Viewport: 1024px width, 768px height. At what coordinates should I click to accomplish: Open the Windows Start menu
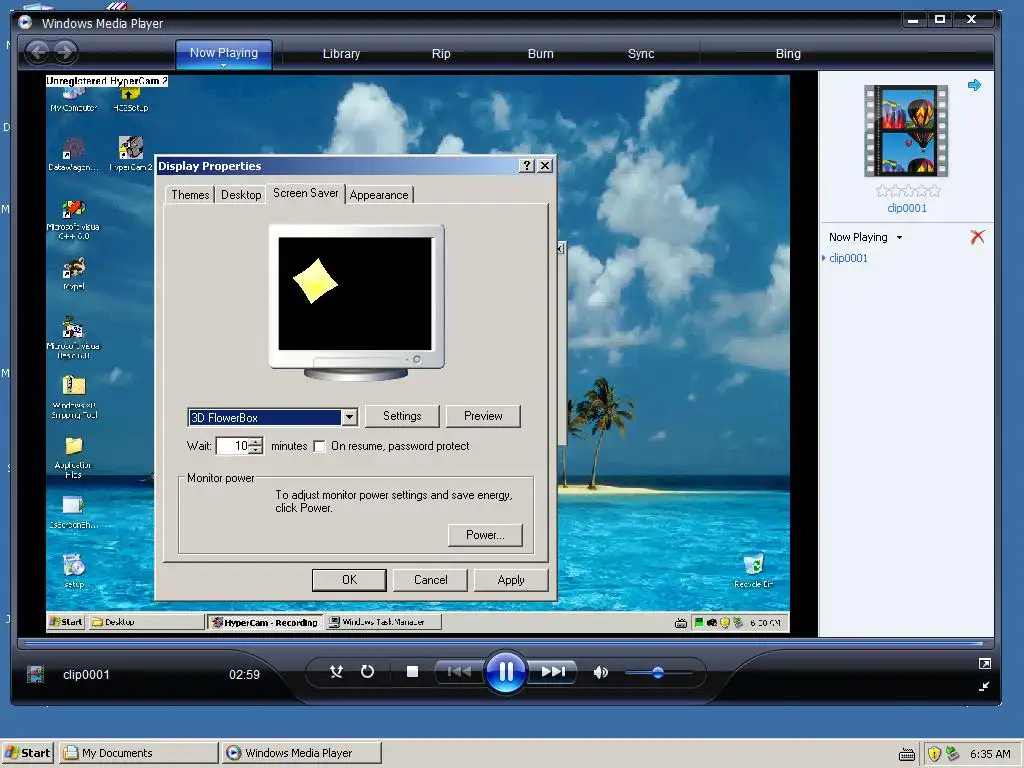[27, 752]
